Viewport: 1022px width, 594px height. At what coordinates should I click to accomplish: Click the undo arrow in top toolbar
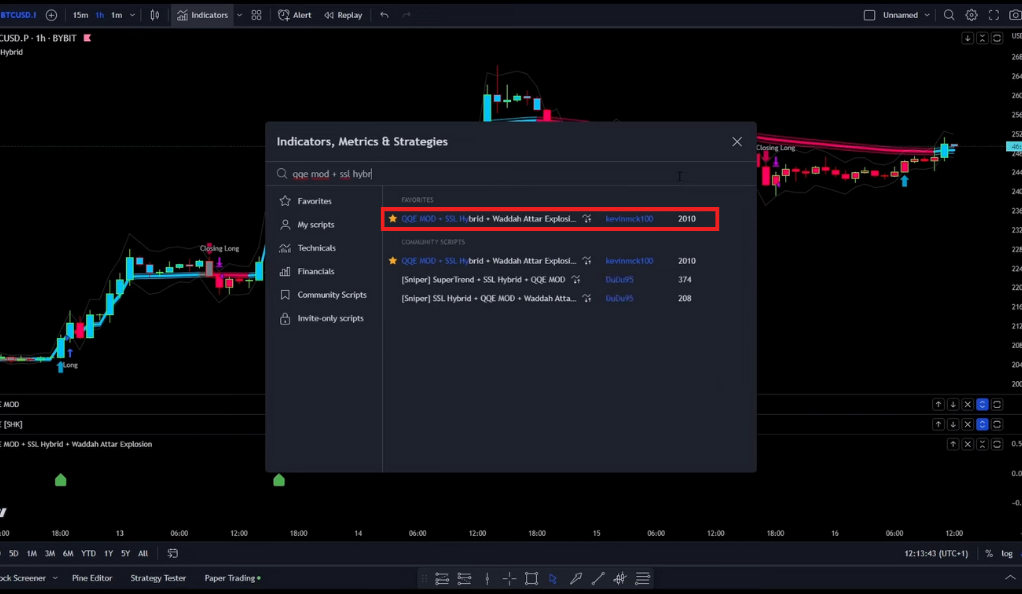click(x=385, y=15)
